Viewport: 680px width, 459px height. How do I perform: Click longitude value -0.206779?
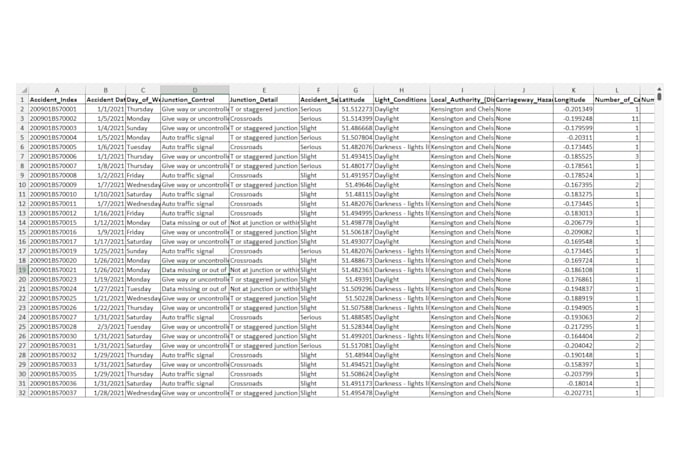pyautogui.click(x=573, y=223)
